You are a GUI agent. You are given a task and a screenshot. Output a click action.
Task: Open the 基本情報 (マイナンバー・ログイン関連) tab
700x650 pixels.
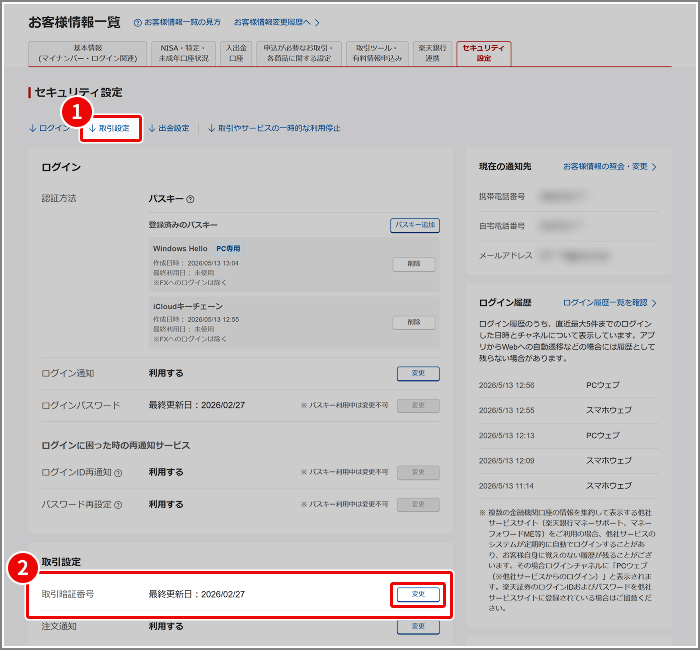(x=88, y=53)
